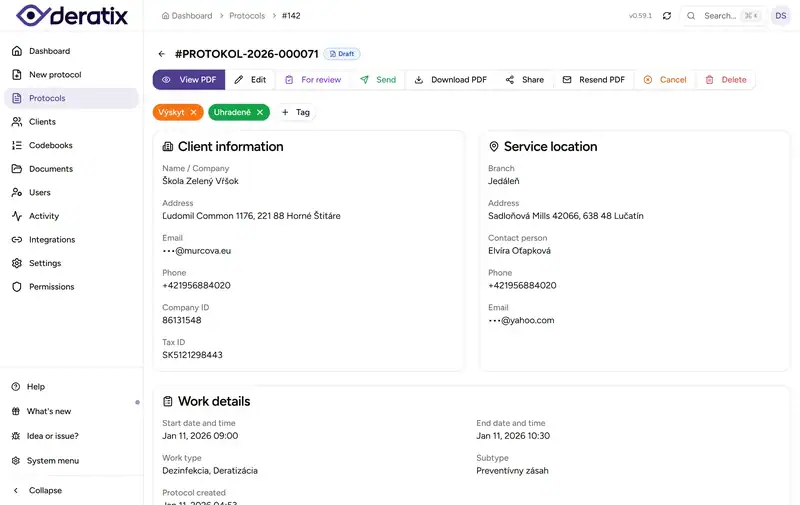Click the Work details clipboard icon

[167, 401]
